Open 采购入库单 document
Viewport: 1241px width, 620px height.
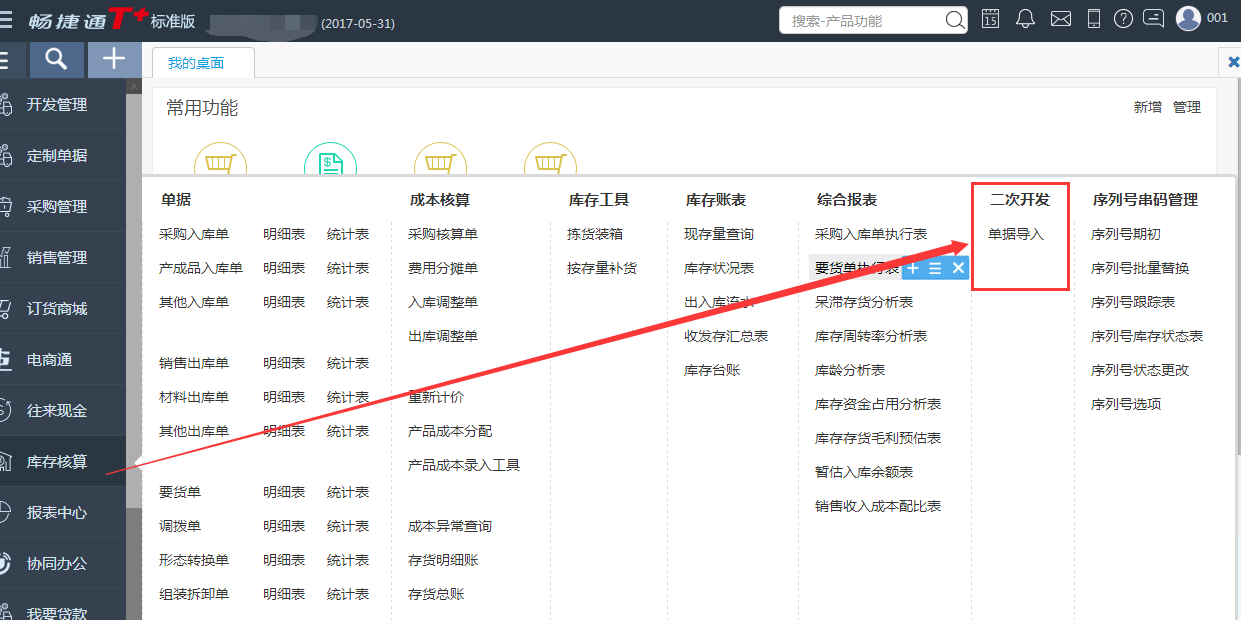[194, 234]
